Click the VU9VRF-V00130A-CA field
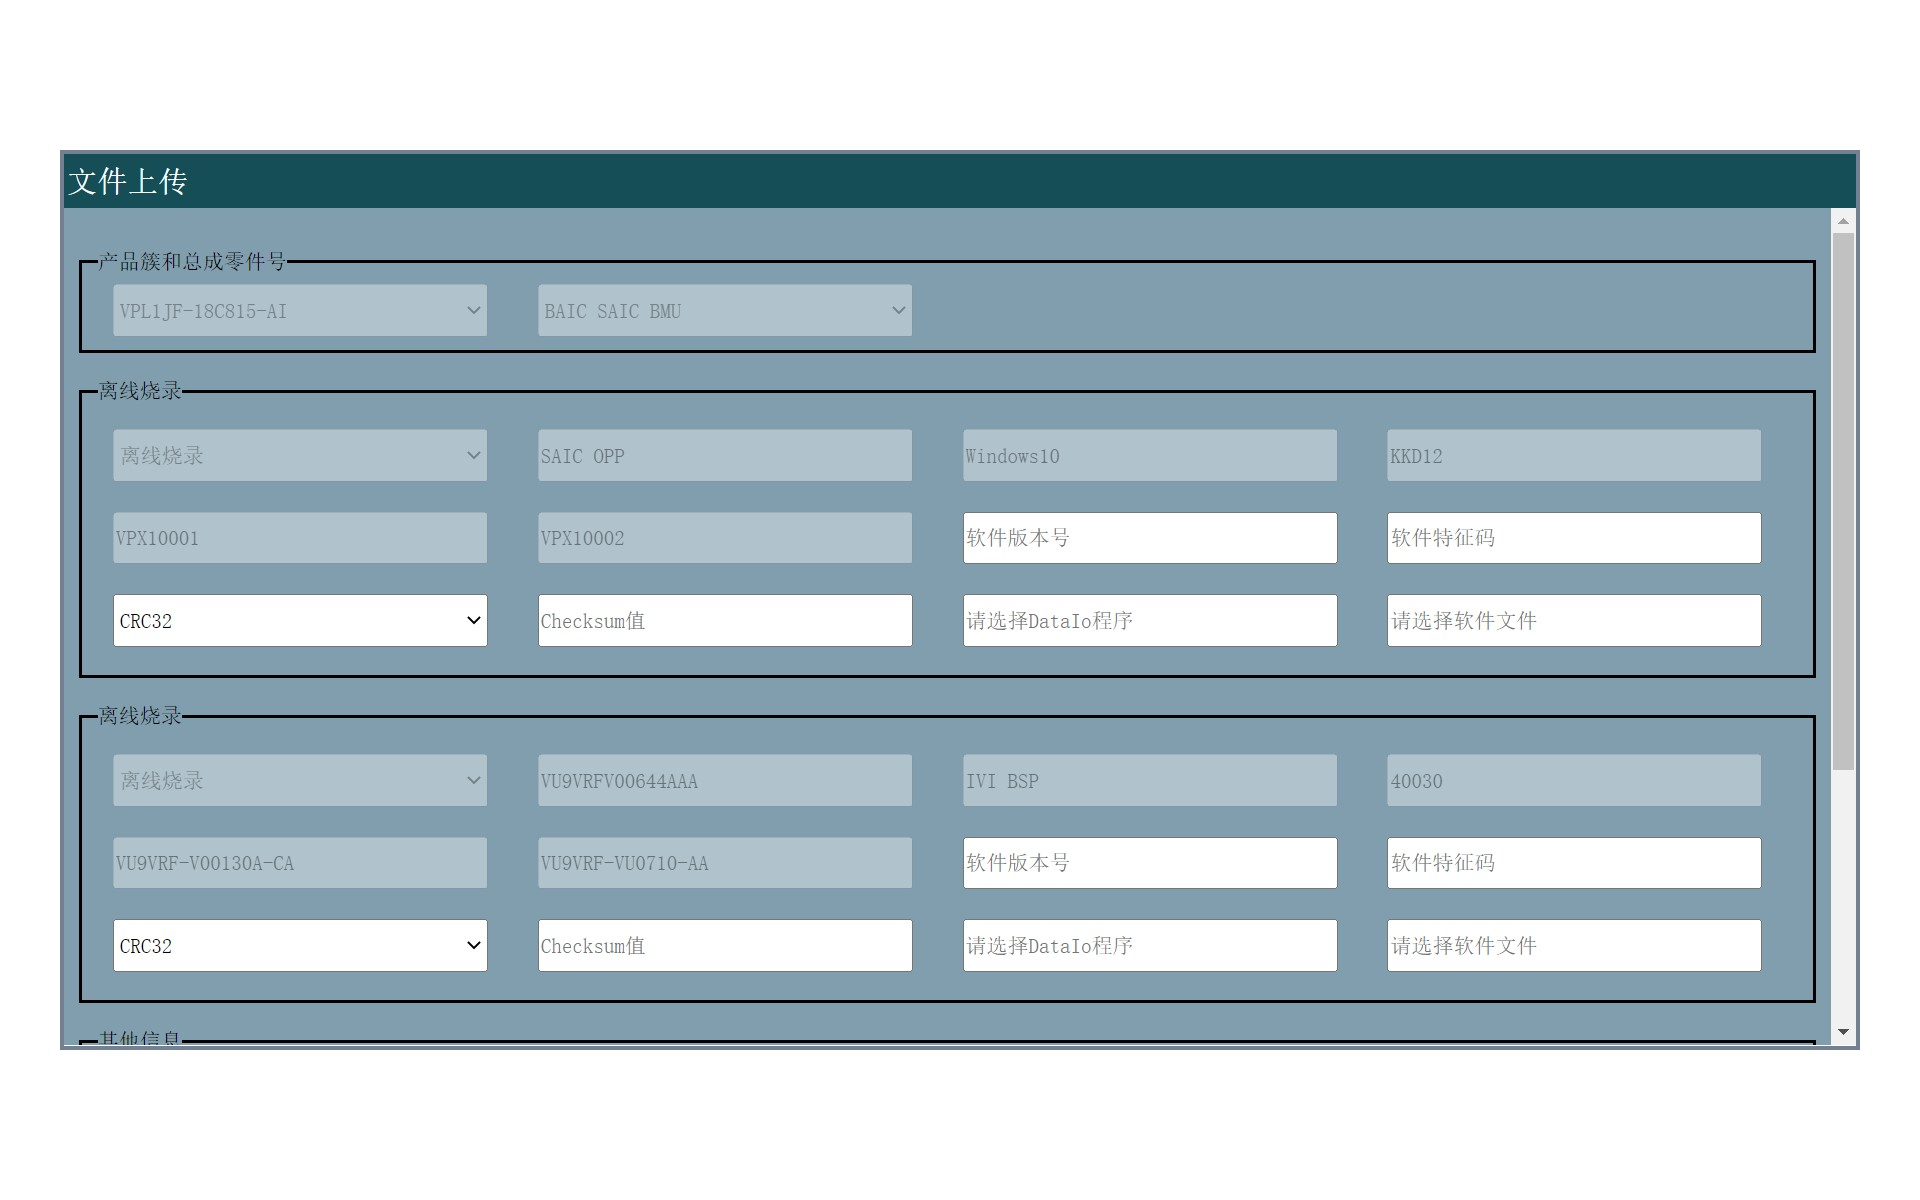 pyautogui.click(x=300, y=863)
